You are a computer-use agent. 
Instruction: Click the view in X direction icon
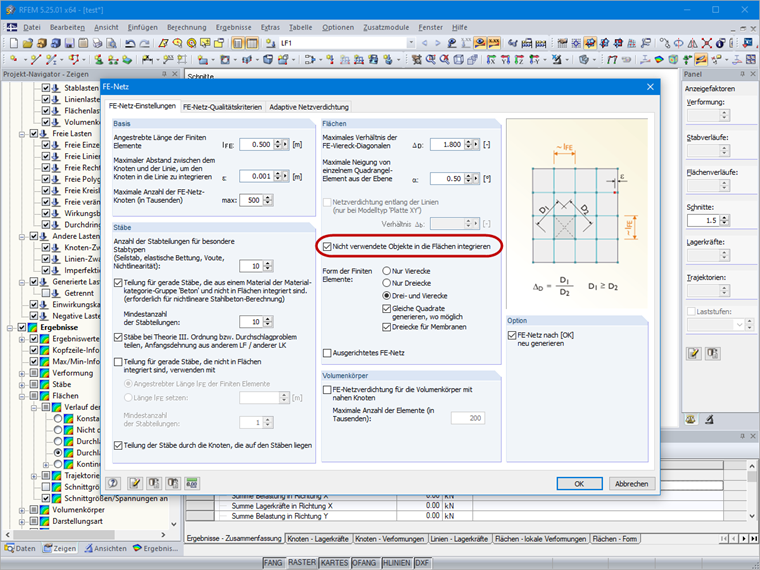[491, 60]
